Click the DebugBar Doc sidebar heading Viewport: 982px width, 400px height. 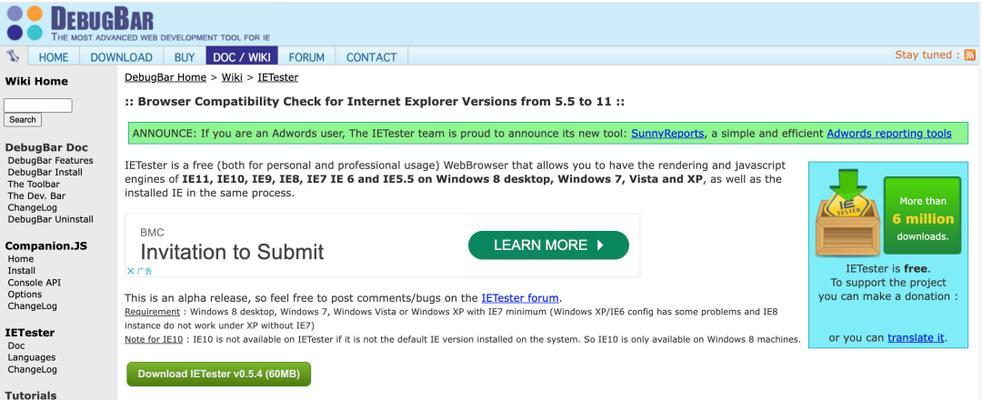pos(46,148)
